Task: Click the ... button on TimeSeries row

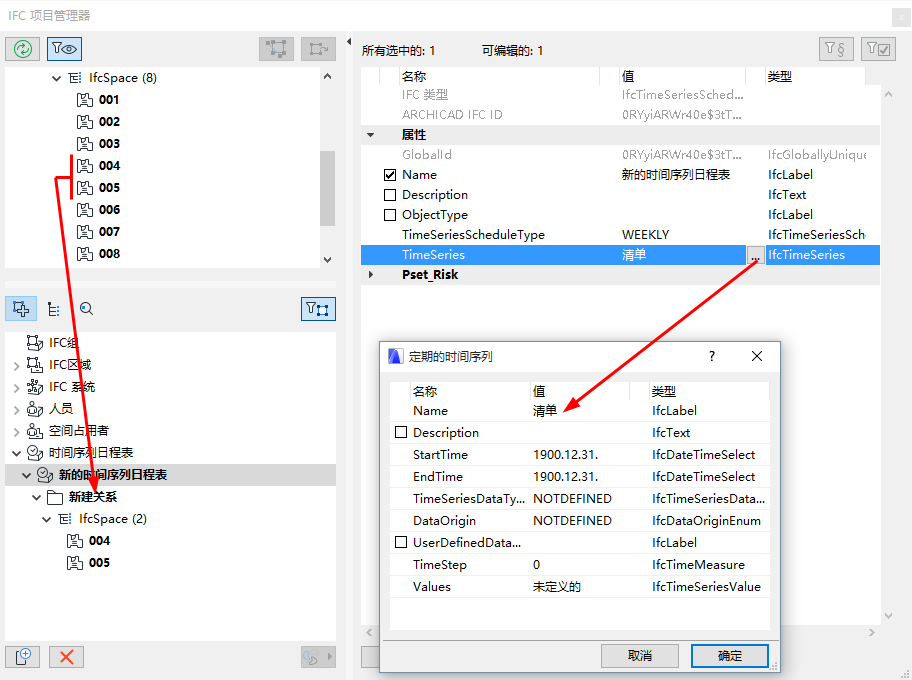Action: coord(755,255)
